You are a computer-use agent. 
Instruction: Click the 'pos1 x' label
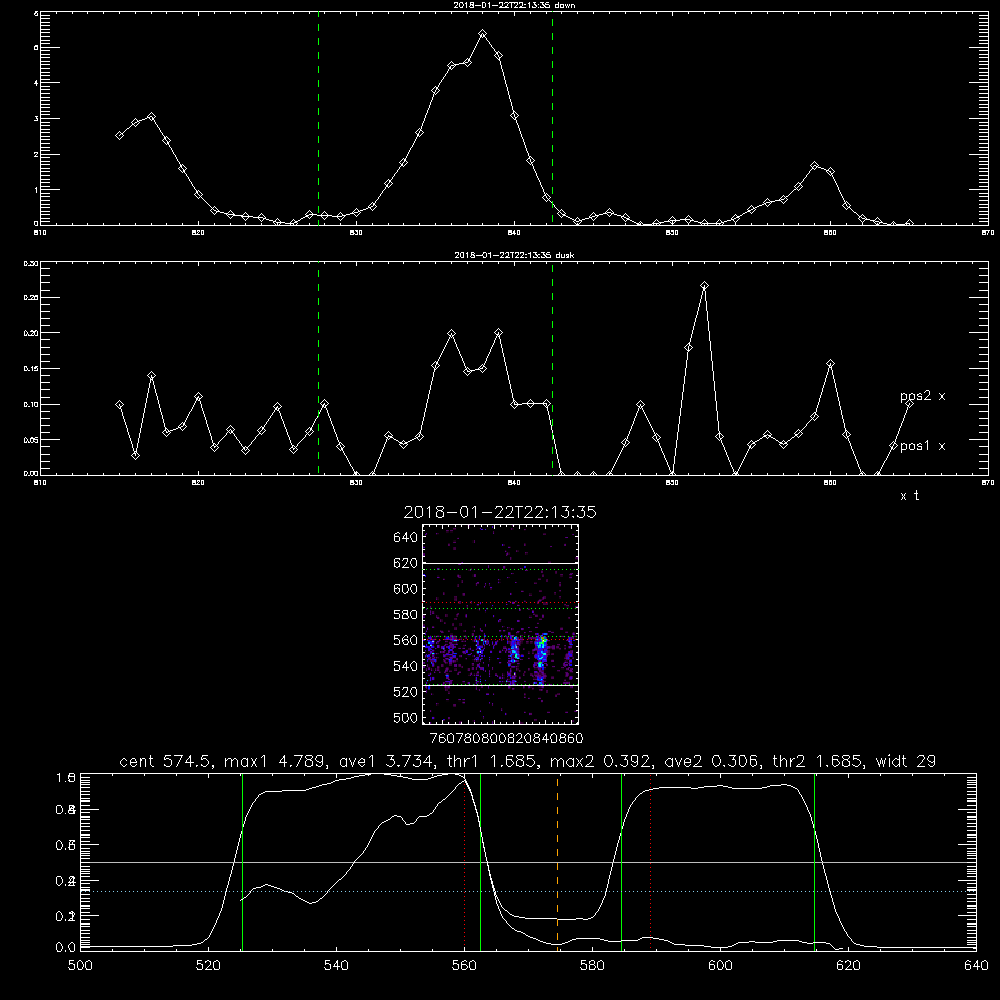(922, 446)
